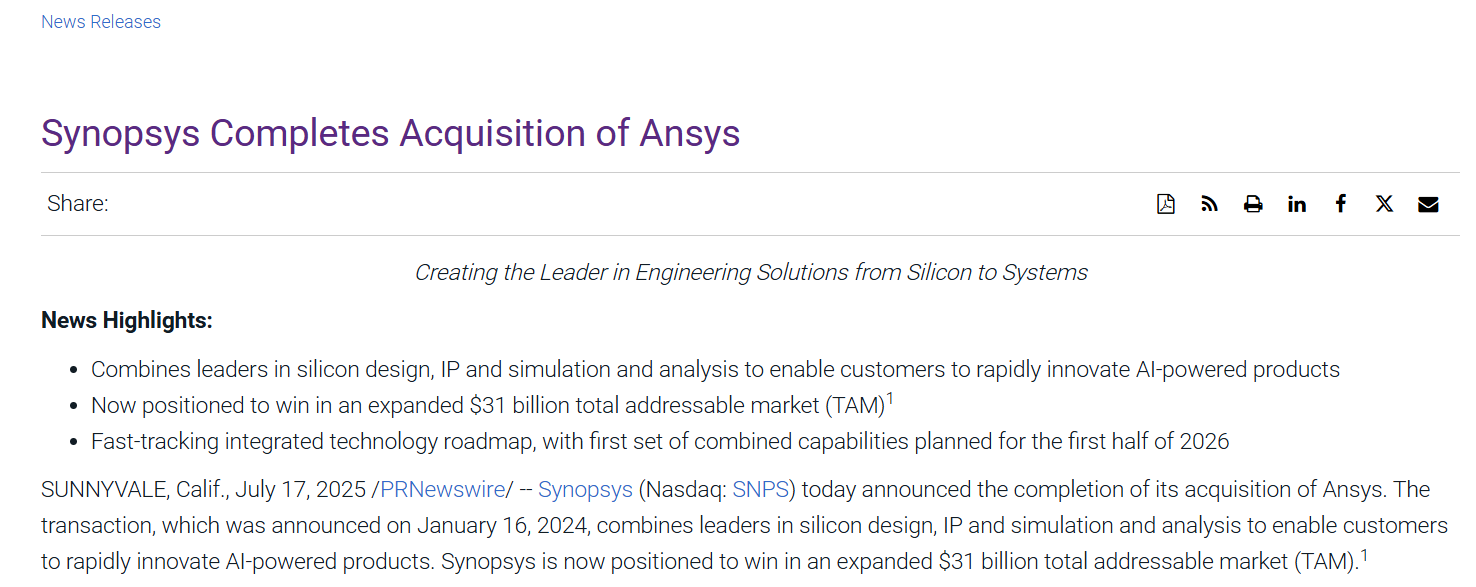Click the Share label
Image resolution: width=1476 pixels, height=587 pixels.
tap(78, 204)
